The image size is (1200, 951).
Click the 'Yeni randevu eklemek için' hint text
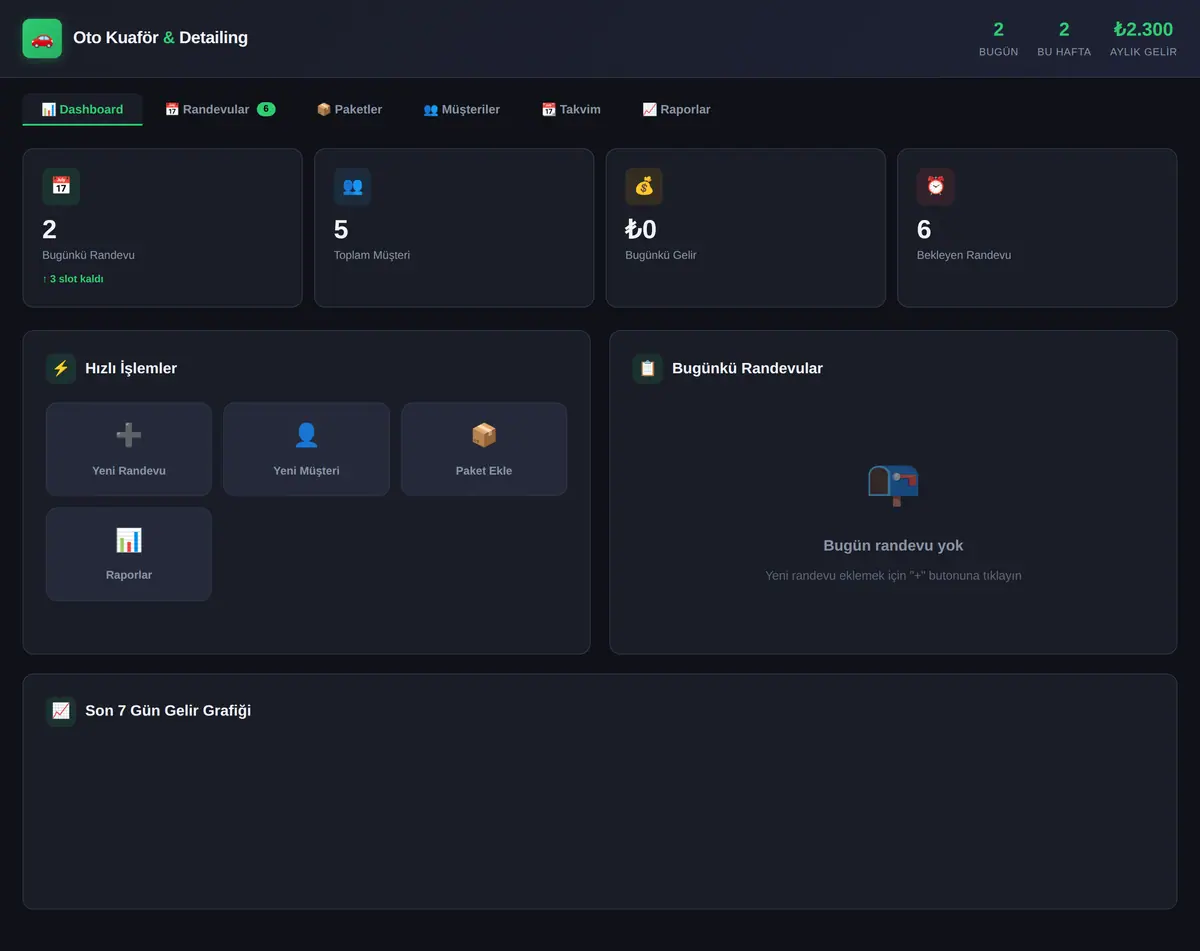coord(893,576)
